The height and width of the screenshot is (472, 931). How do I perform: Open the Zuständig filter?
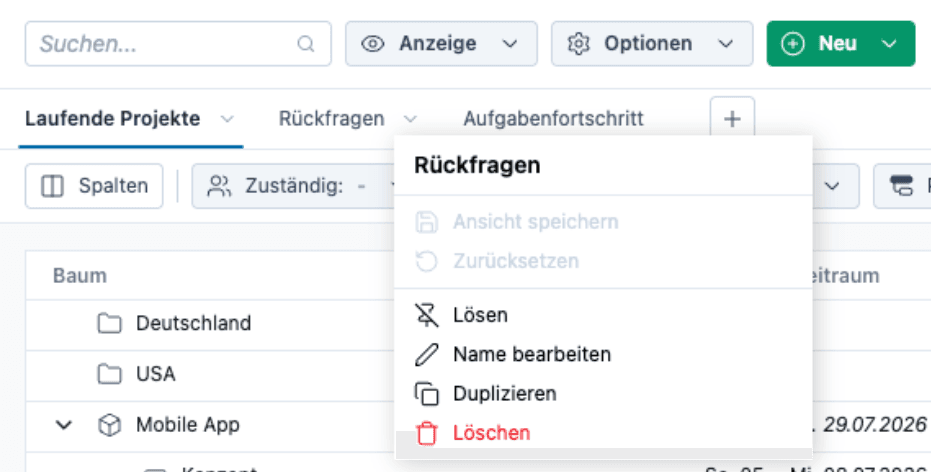294,186
